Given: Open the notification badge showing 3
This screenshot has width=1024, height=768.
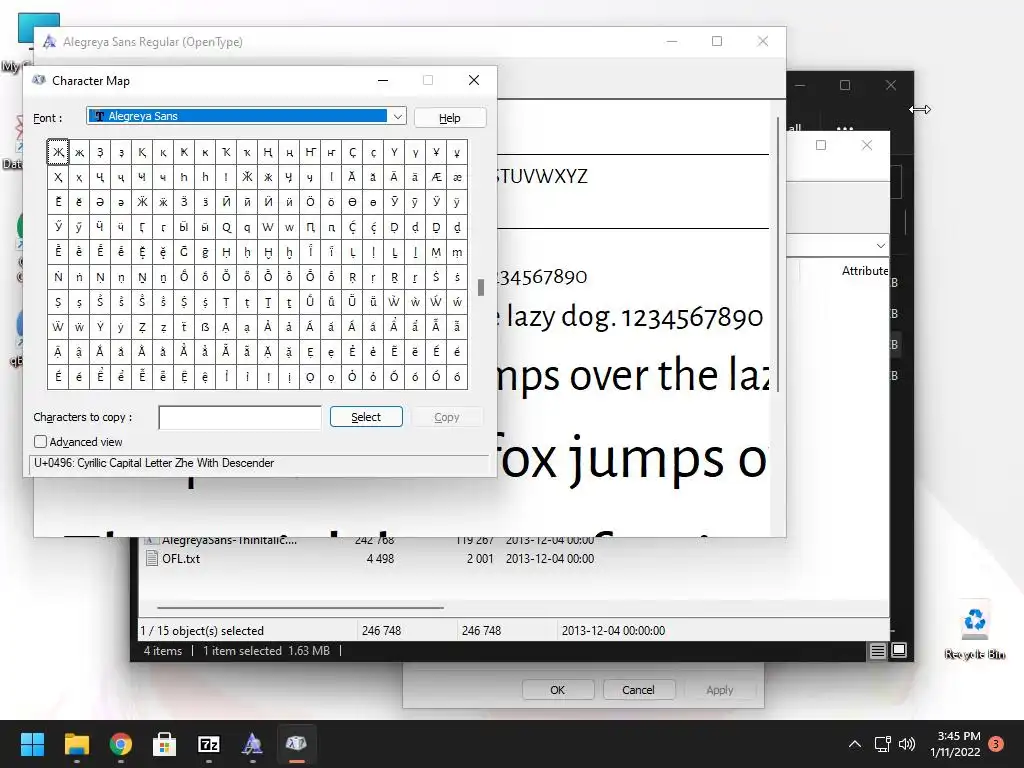Looking at the screenshot, I should (x=996, y=743).
